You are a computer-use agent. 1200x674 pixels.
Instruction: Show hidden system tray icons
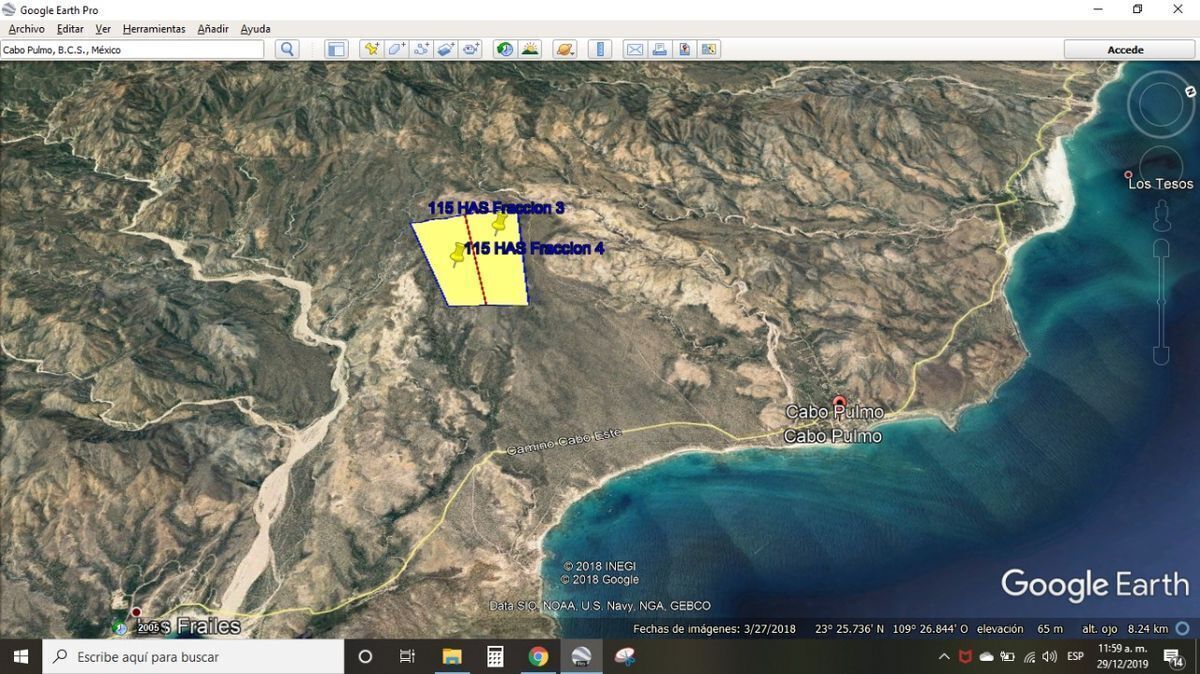944,657
